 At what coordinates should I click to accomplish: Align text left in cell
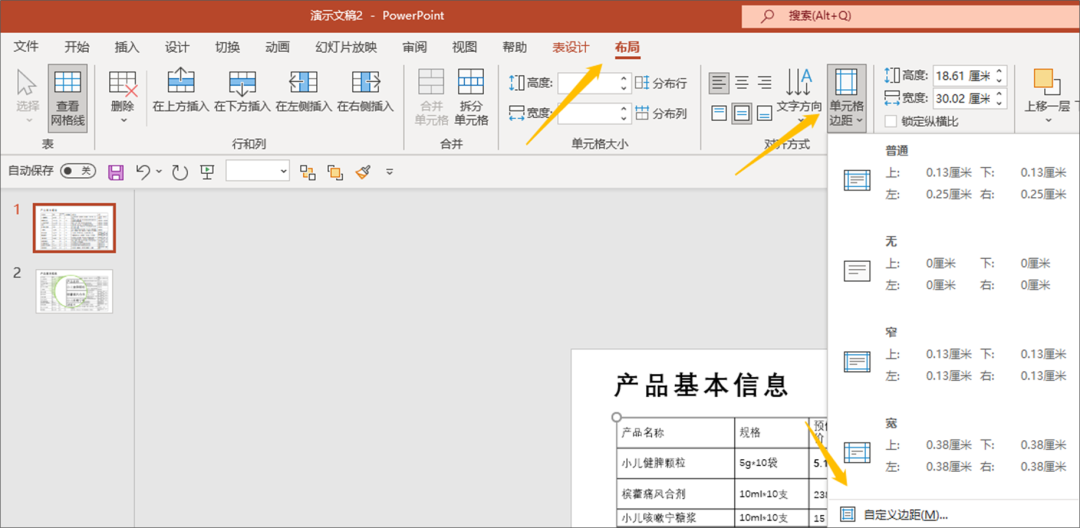(718, 83)
